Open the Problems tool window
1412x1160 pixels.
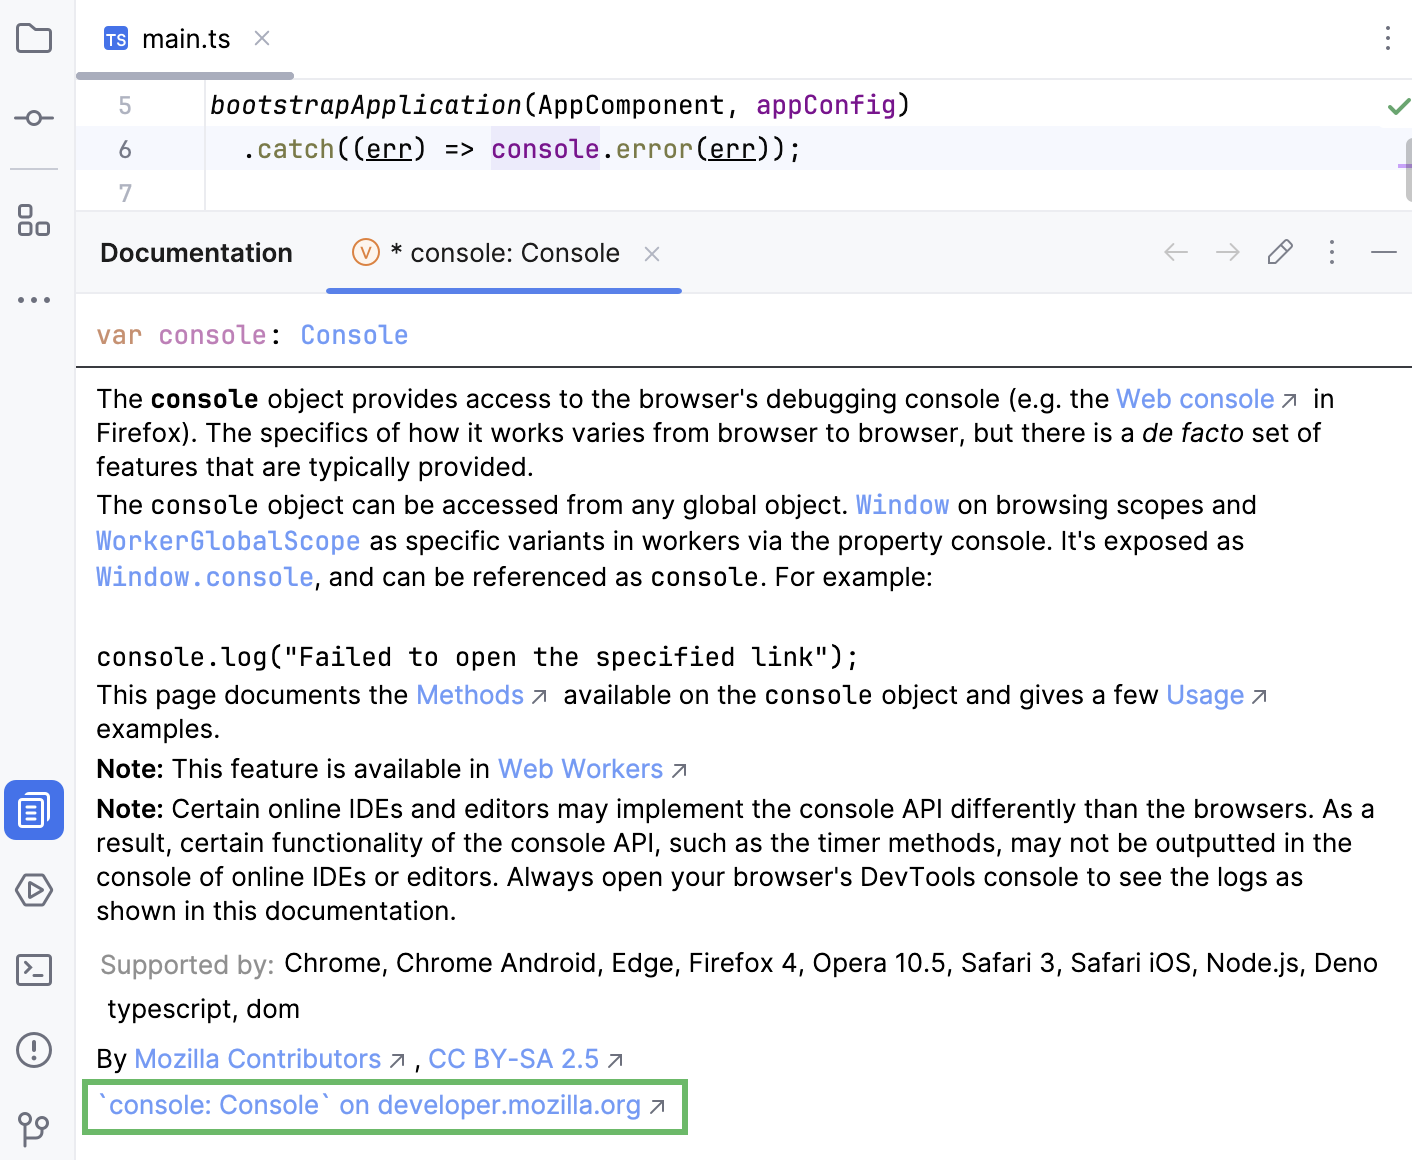(34, 1050)
